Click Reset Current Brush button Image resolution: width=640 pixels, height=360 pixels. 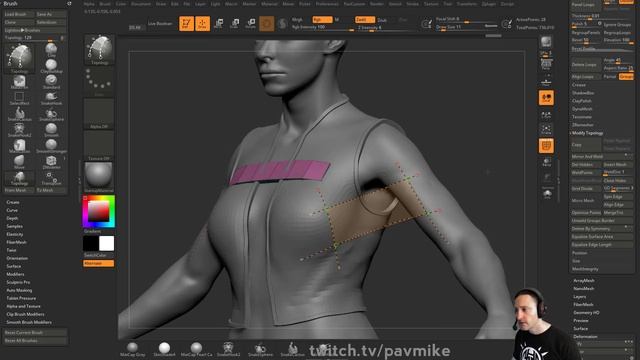[x=35, y=333]
